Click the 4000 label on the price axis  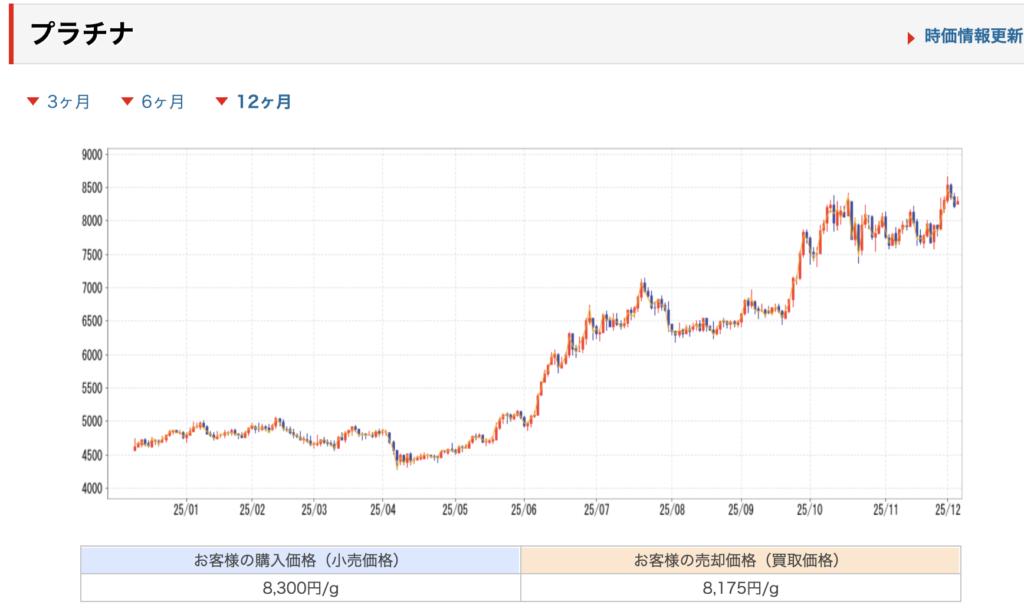click(x=92, y=489)
